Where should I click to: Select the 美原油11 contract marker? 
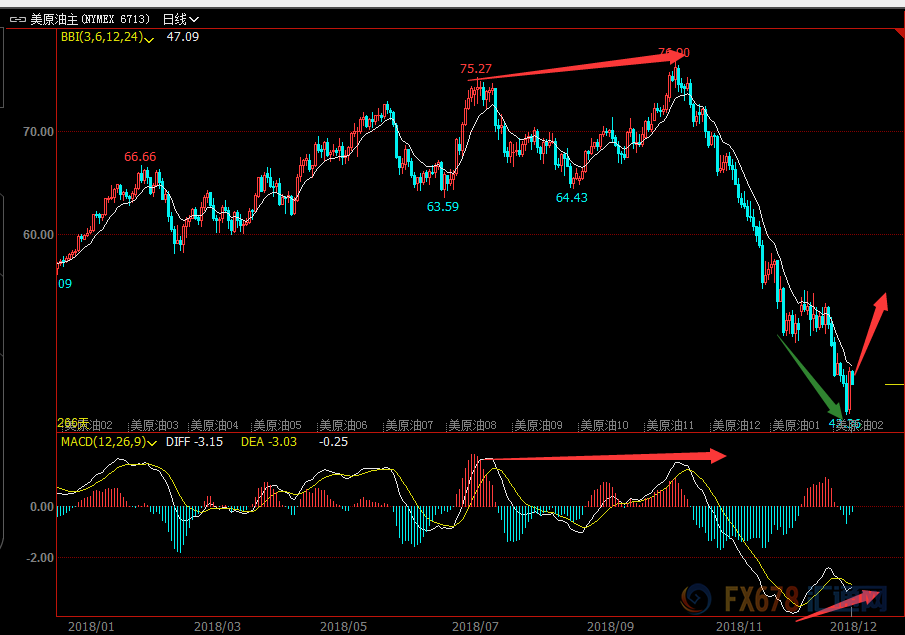click(670, 425)
